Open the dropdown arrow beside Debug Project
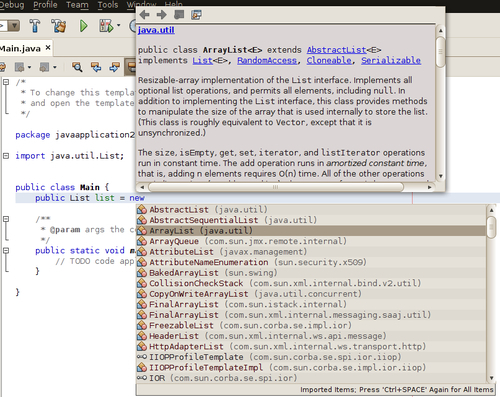500x397 pixels. click(x=119, y=25)
